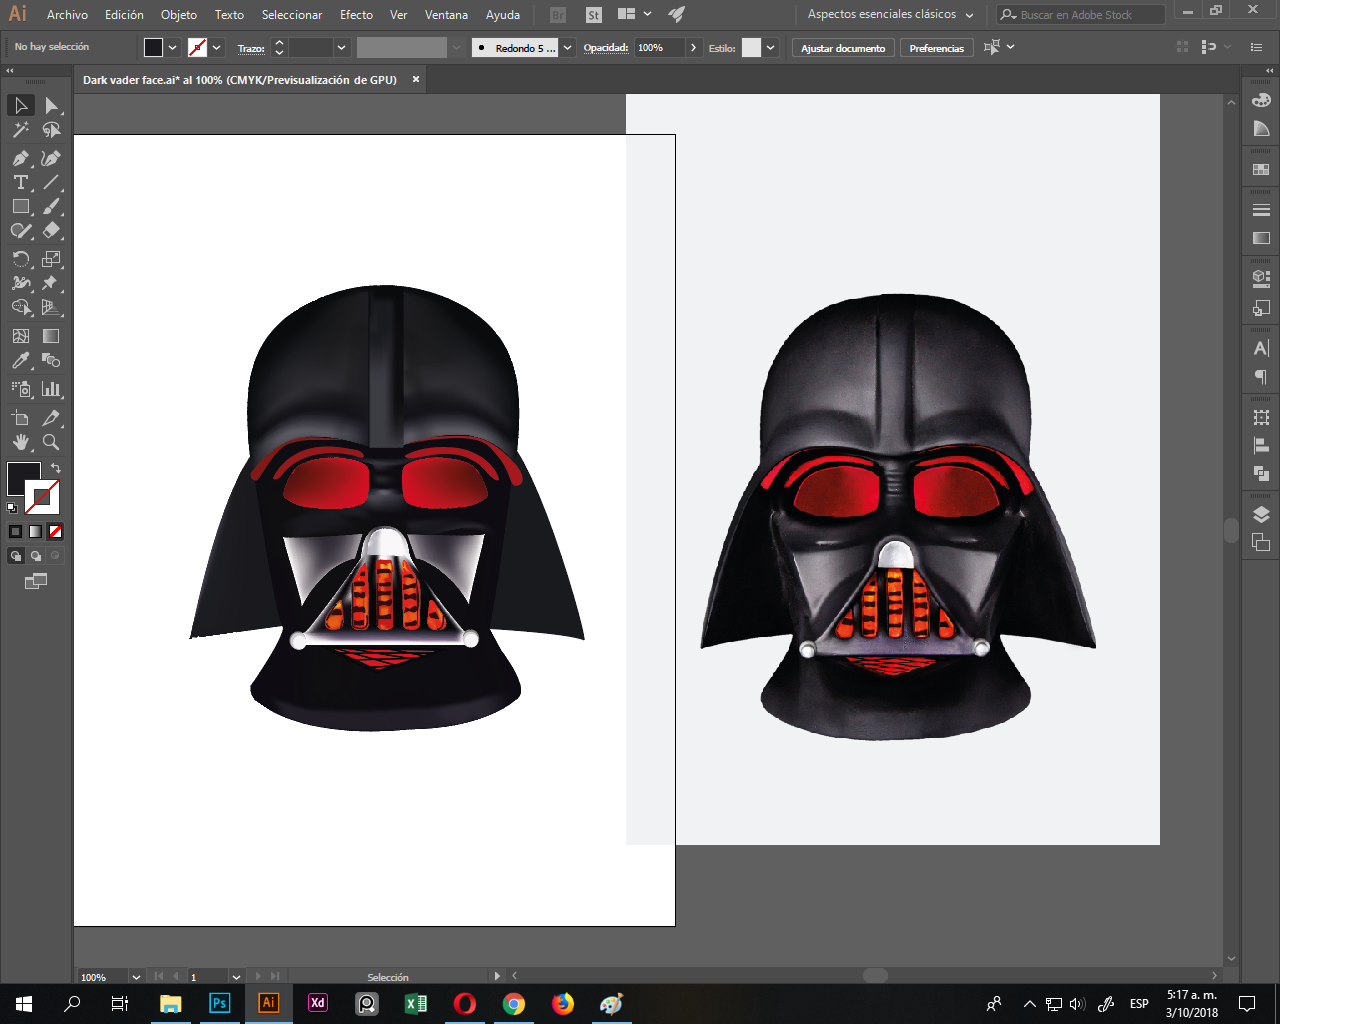Click the stroke box in toolbar
The image size is (1348, 1024).
coord(44,498)
